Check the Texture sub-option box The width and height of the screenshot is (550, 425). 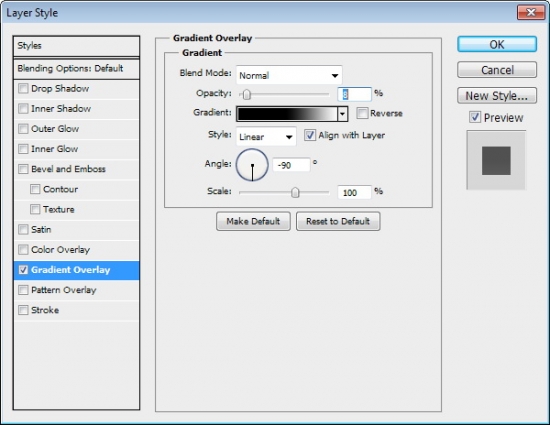pyautogui.click(x=35, y=209)
